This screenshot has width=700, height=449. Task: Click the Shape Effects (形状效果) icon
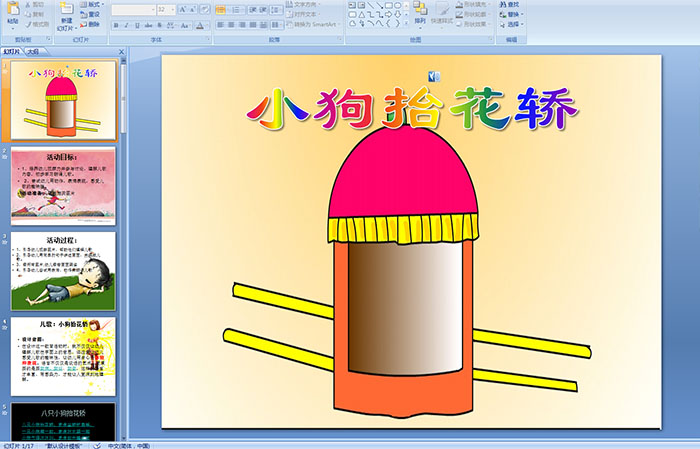coord(459,24)
